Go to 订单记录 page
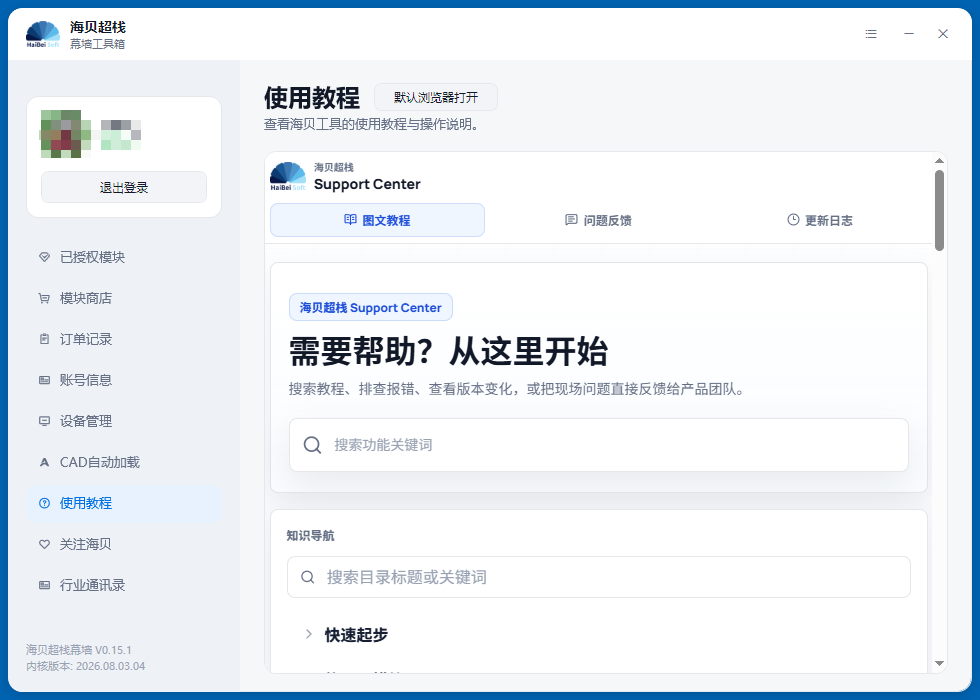Viewport: 980px width, 700px height. [x=124, y=339]
